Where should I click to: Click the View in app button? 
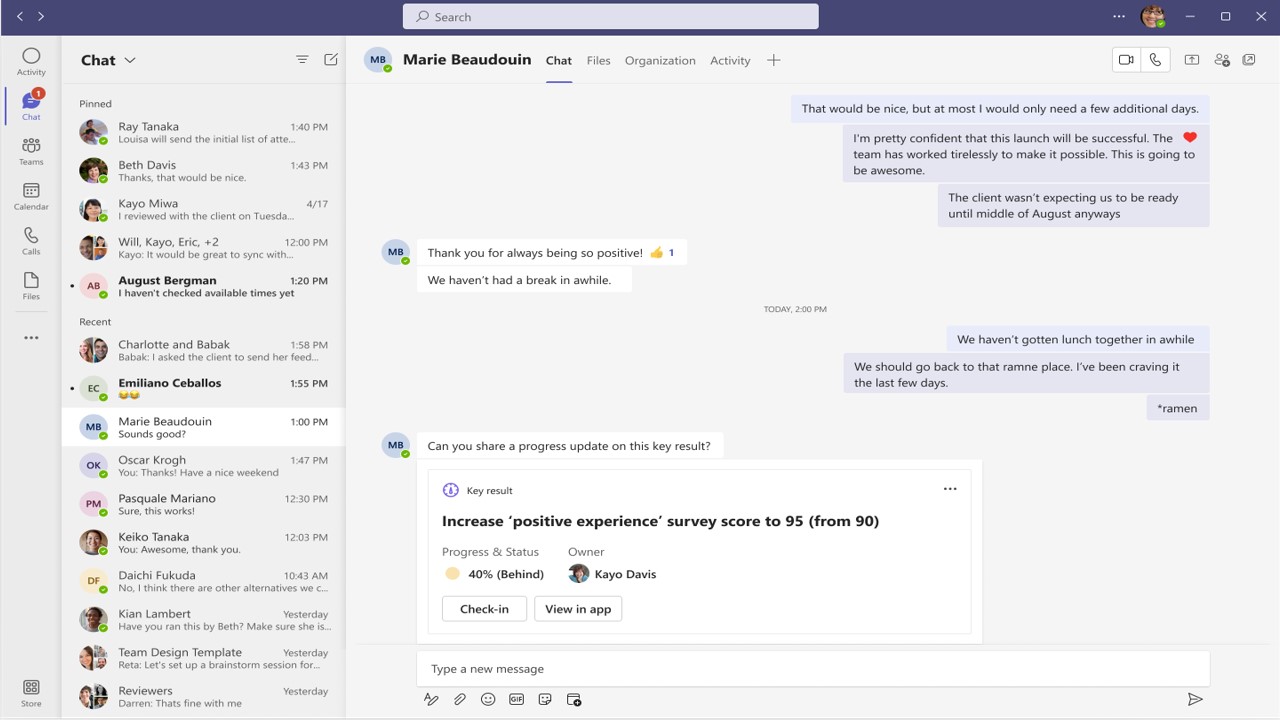[x=578, y=609]
